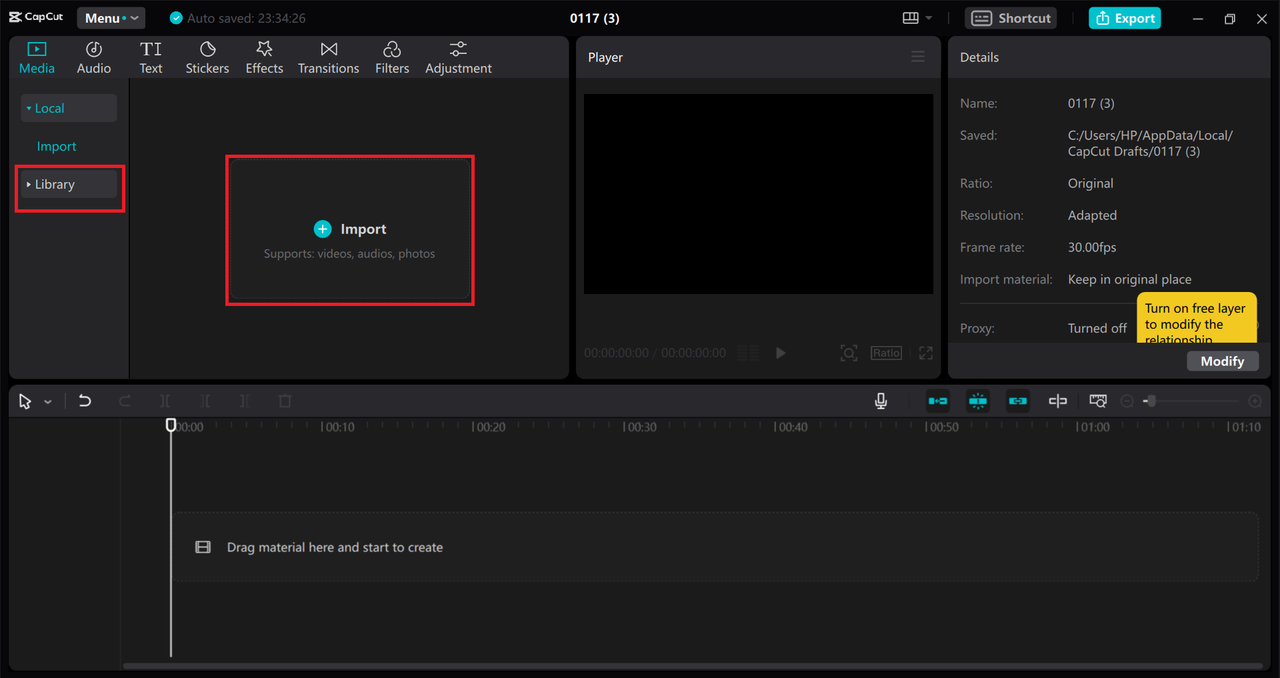The image size is (1280, 678).
Task: Click the Split clip tool
Action: [x=165, y=401]
